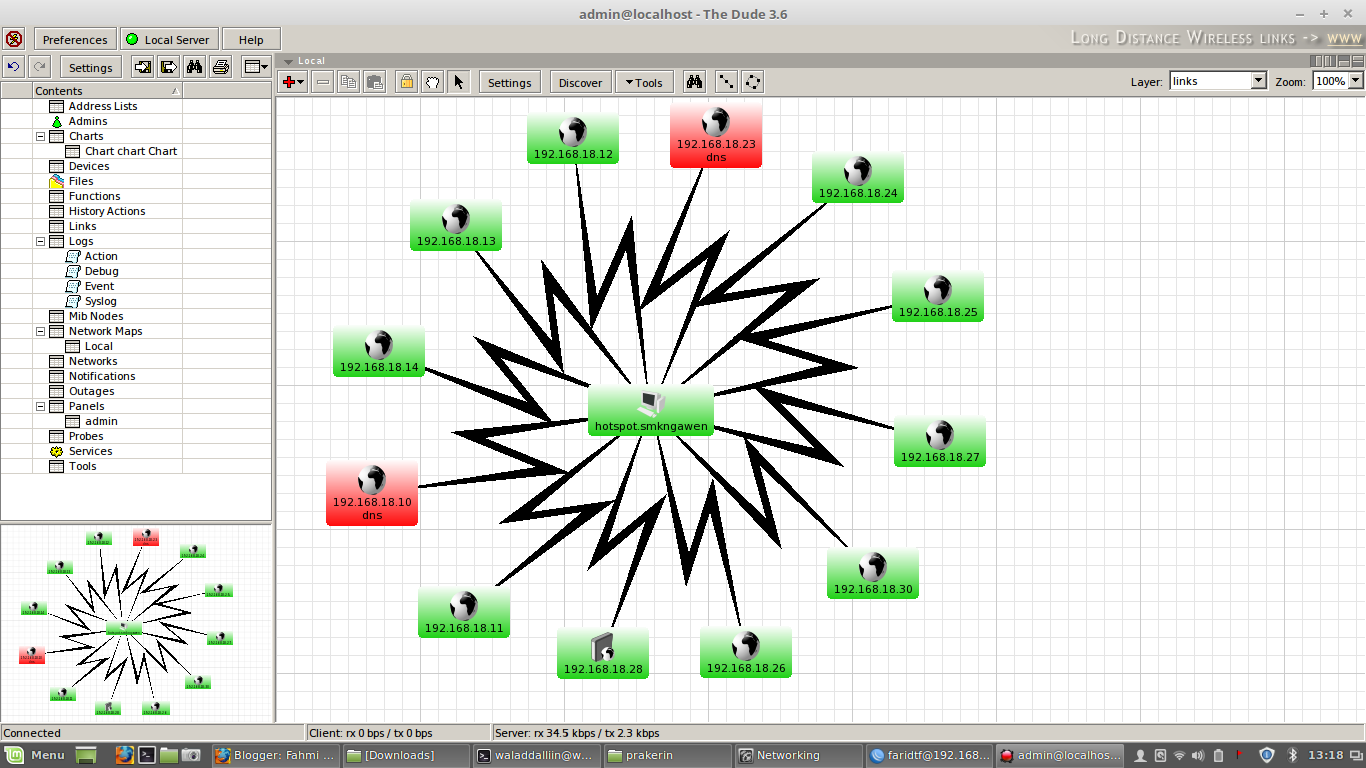Click the red plus add-device icon
Screen dimensions: 1366x768
coord(288,81)
